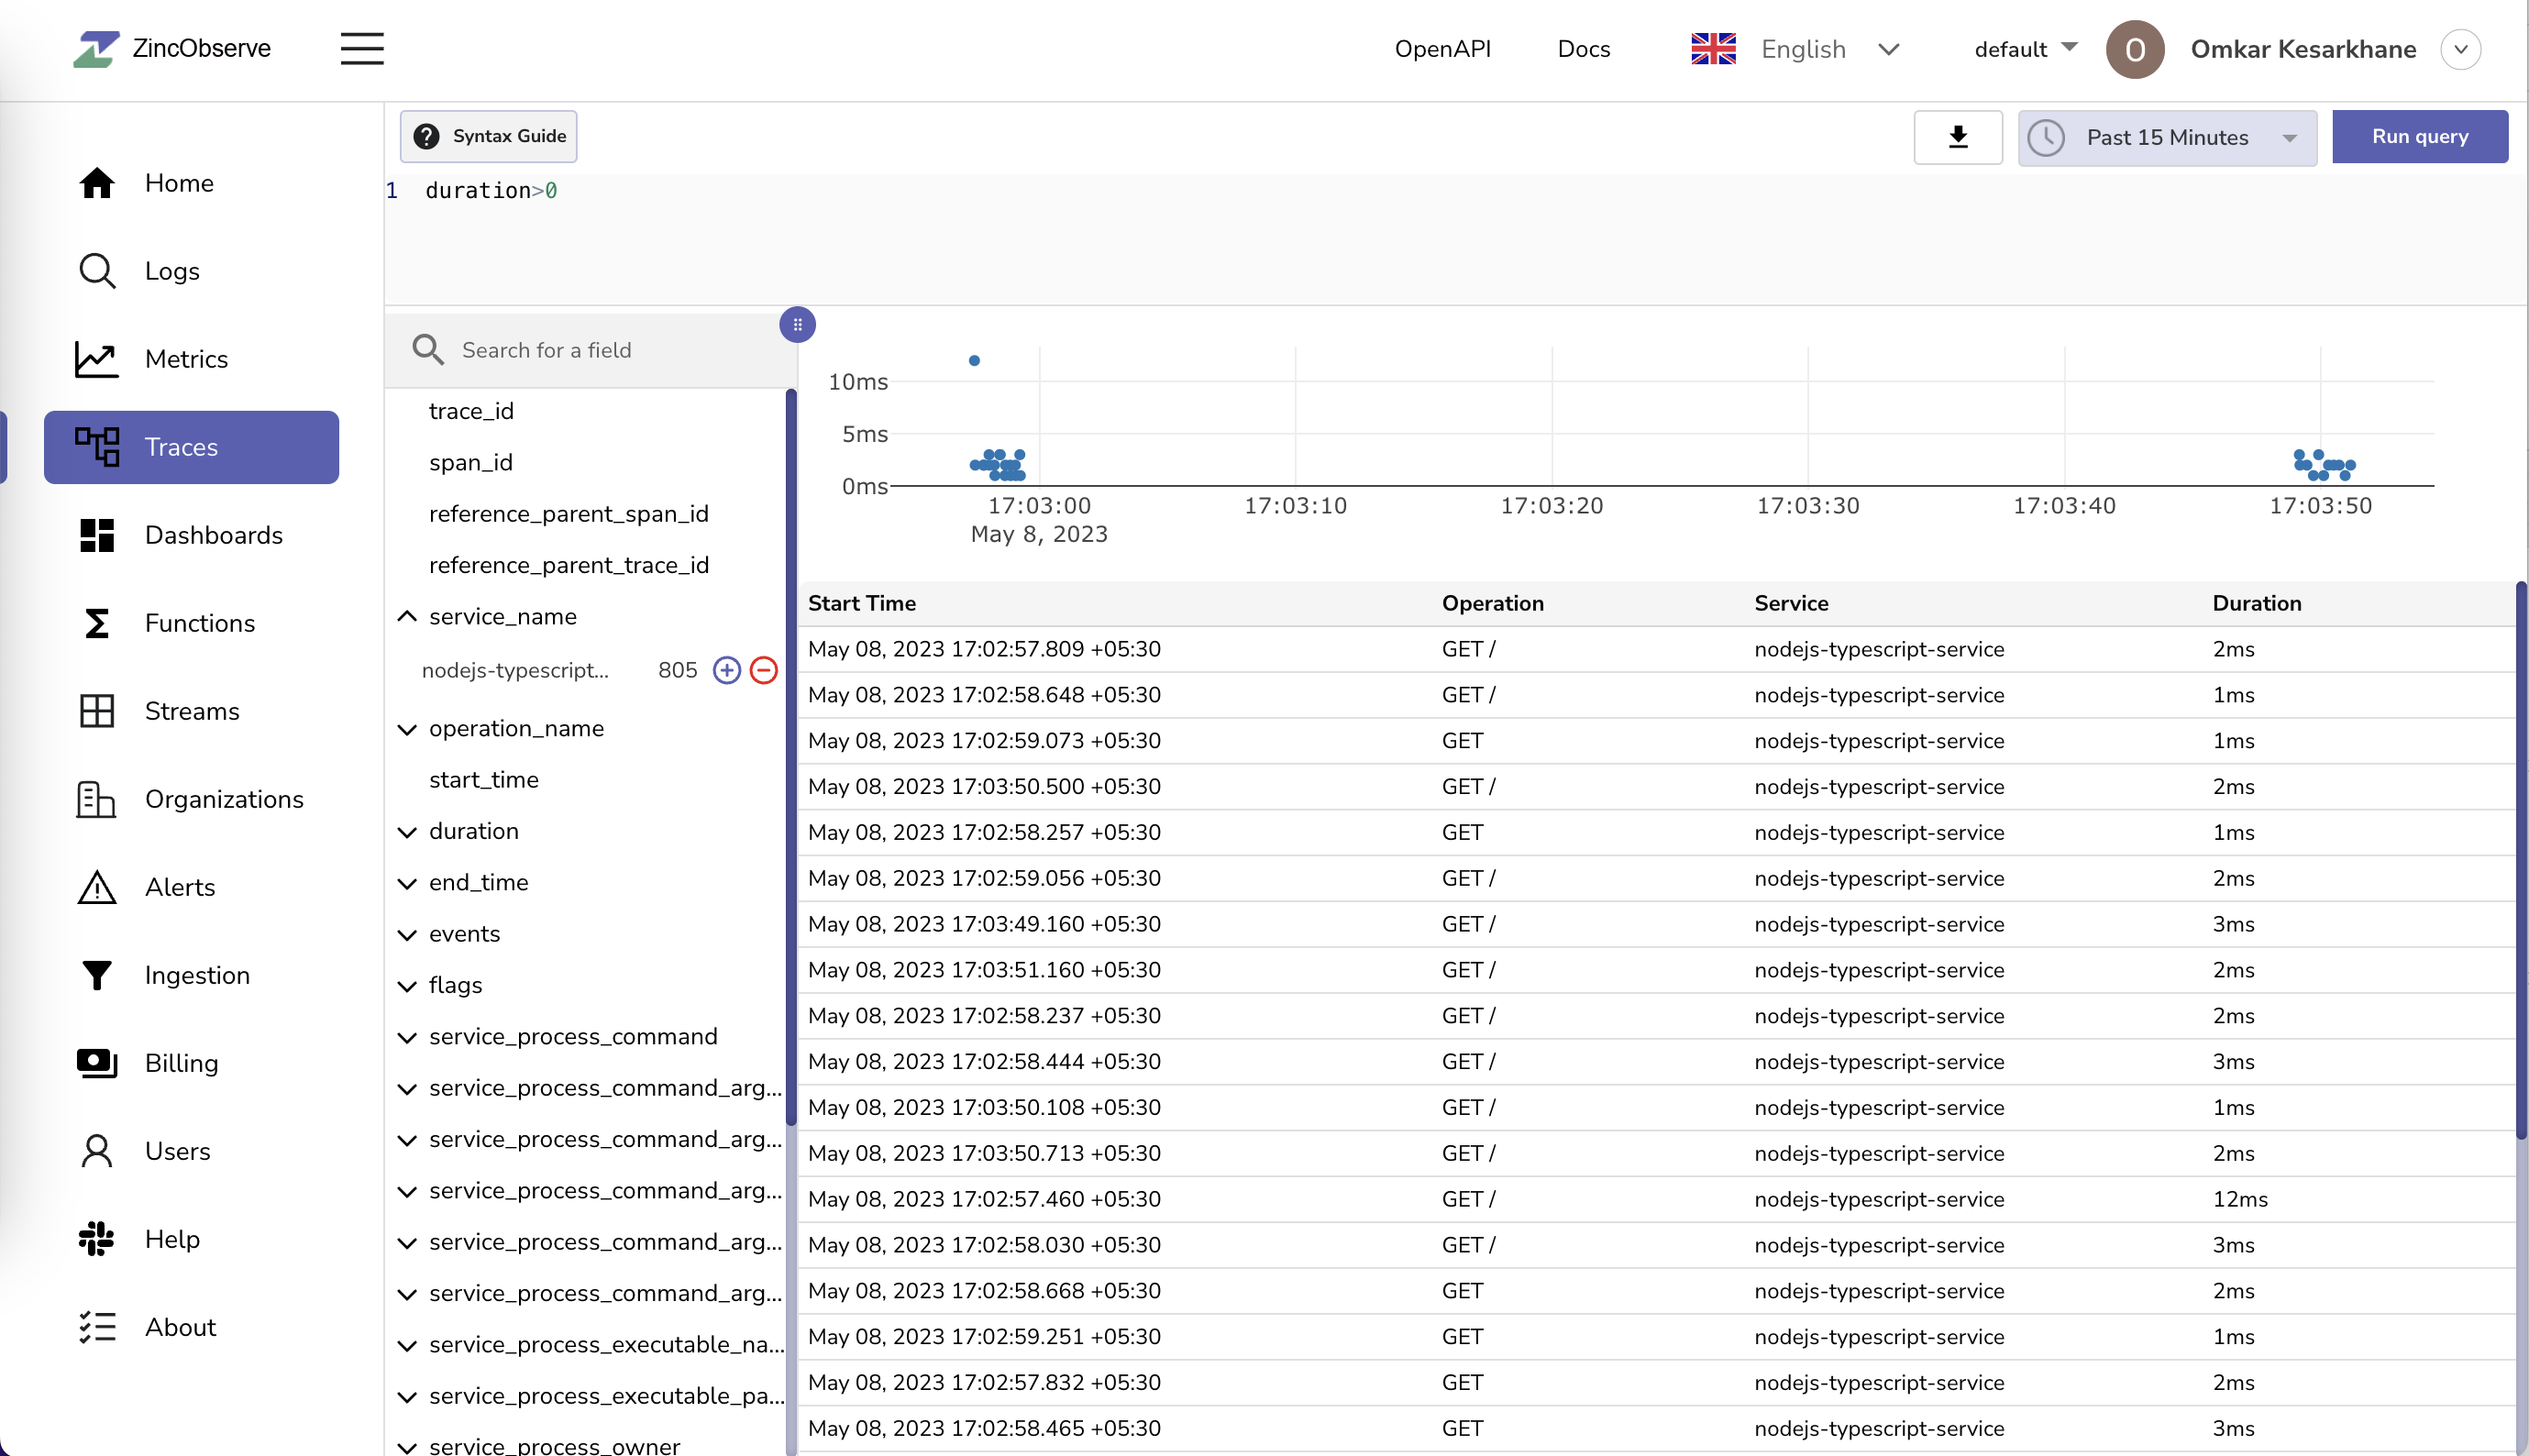Open the Syntax Guide button
Screen dimensions: 2529x1456
(489, 136)
